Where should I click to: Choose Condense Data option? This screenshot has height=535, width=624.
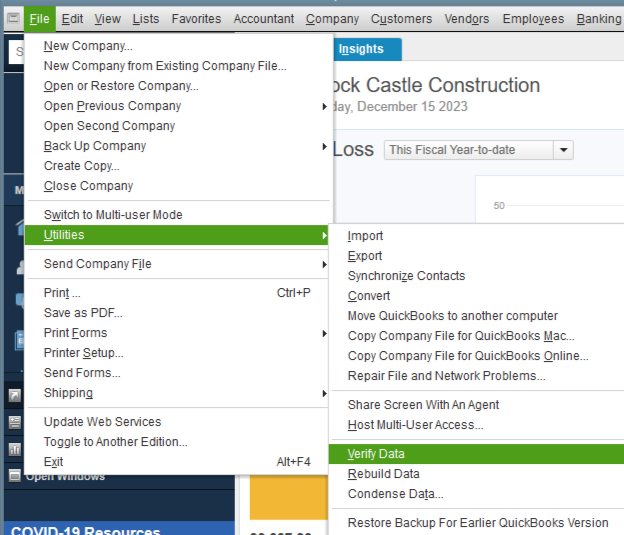(395, 494)
